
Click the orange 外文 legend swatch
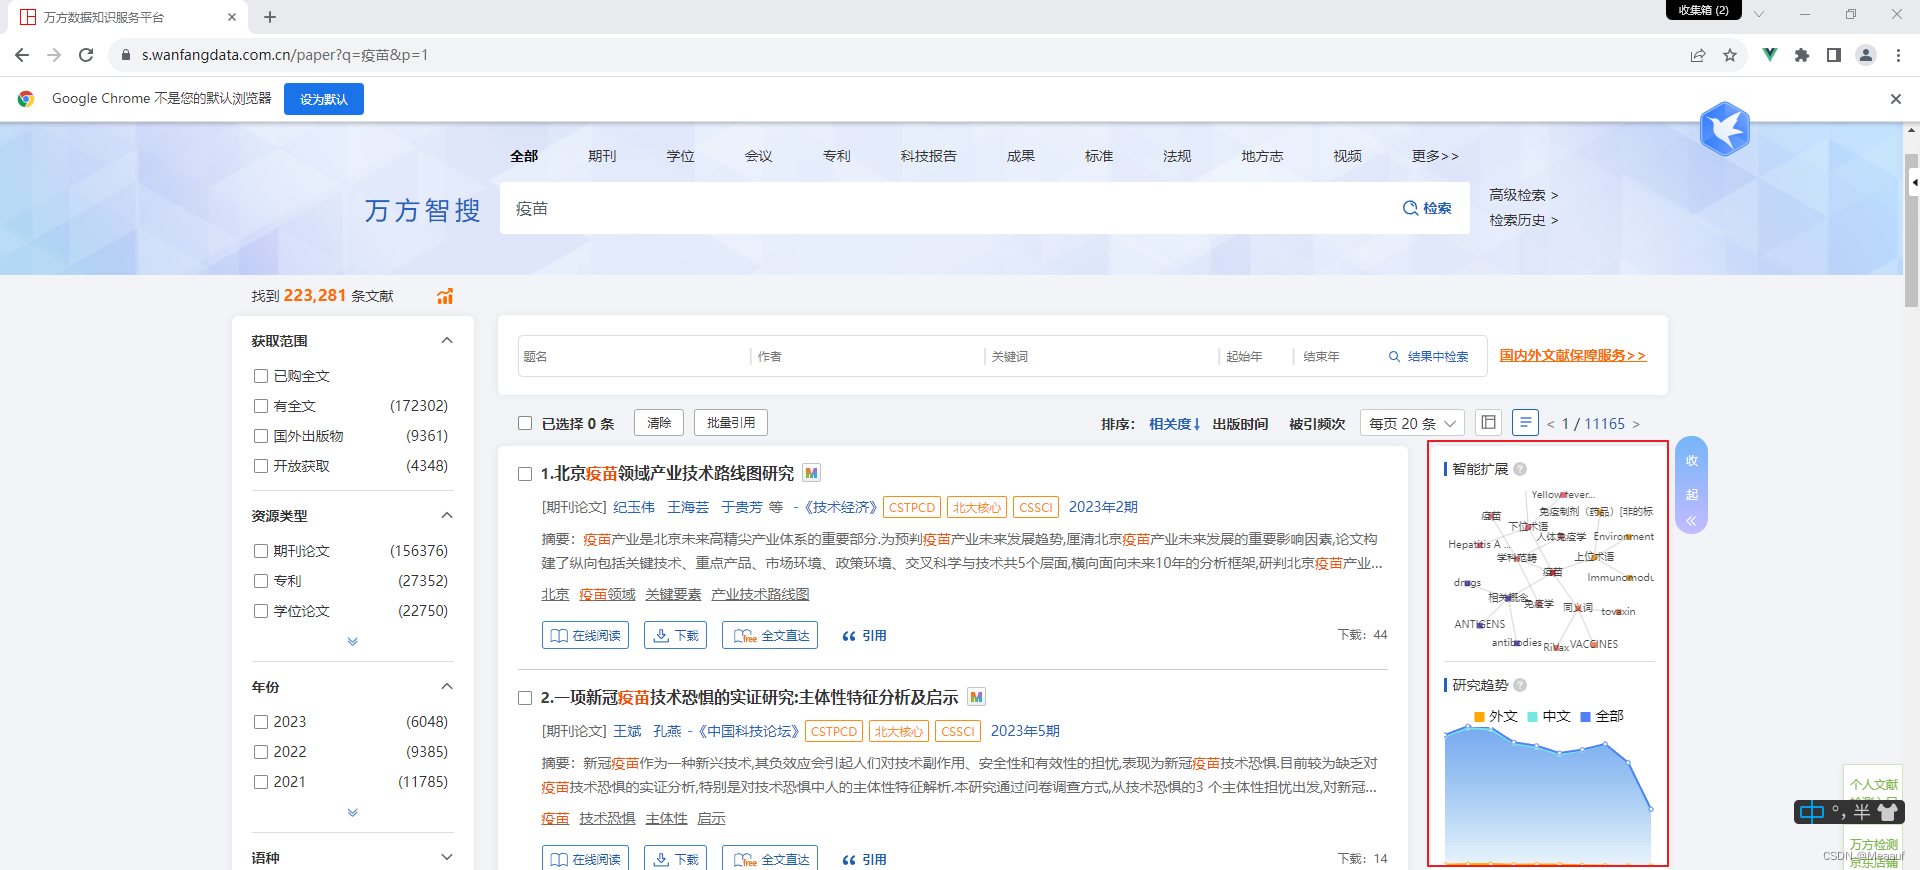(1479, 716)
